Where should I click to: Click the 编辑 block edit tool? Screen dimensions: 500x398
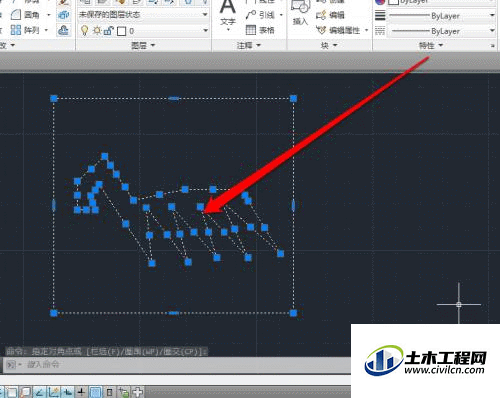tap(330, 15)
